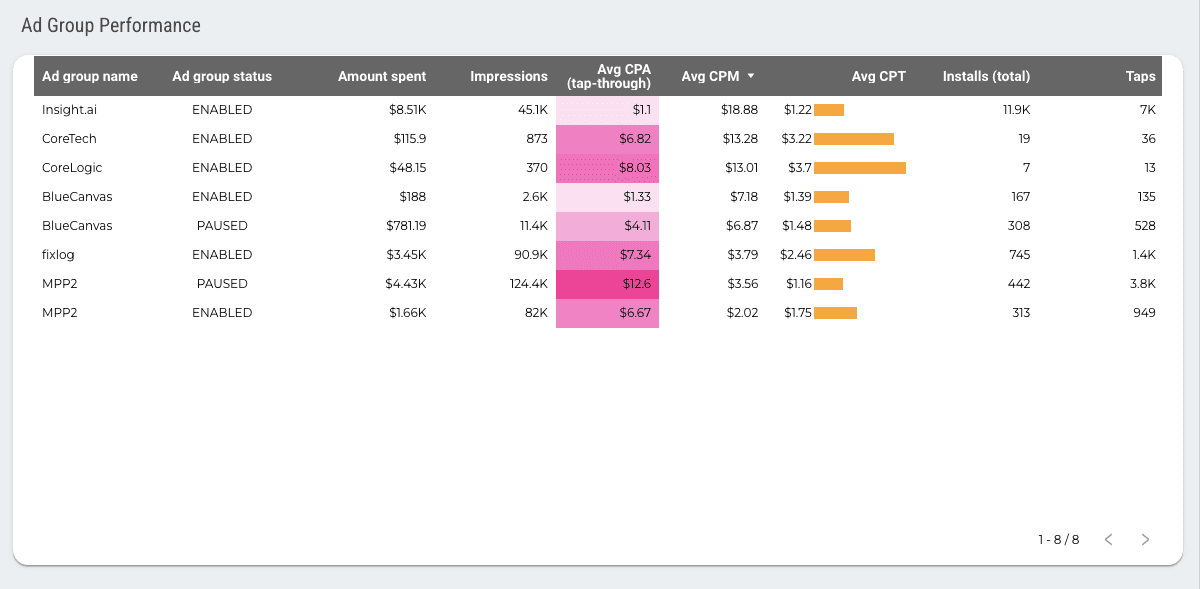Sort by Amount spent column
The width and height of the screenshot is (1200, 589).
click(x=382, y=76)
